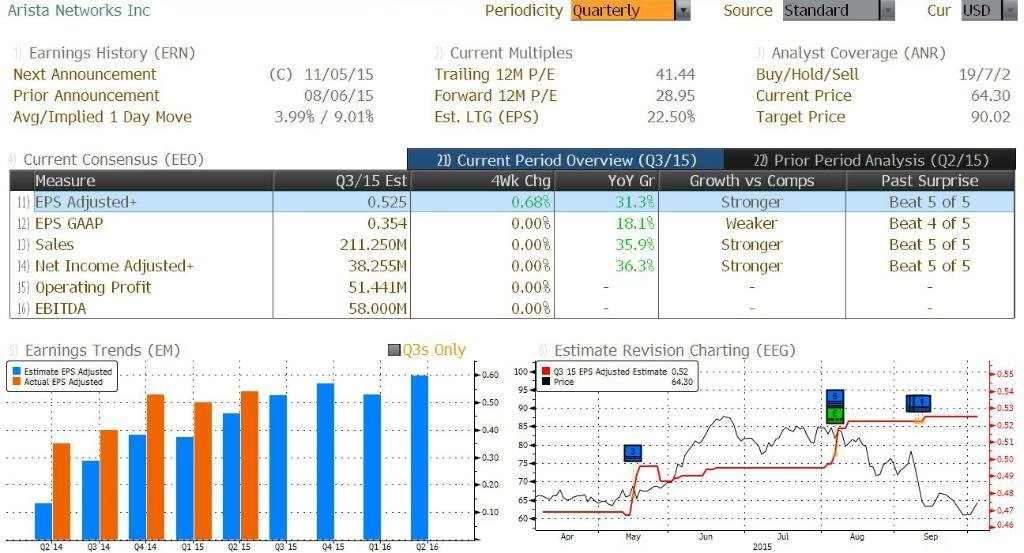The height and width of the screenshot is (553, 1024).
Task: Select the Operating Profit row
Action: 512,287
